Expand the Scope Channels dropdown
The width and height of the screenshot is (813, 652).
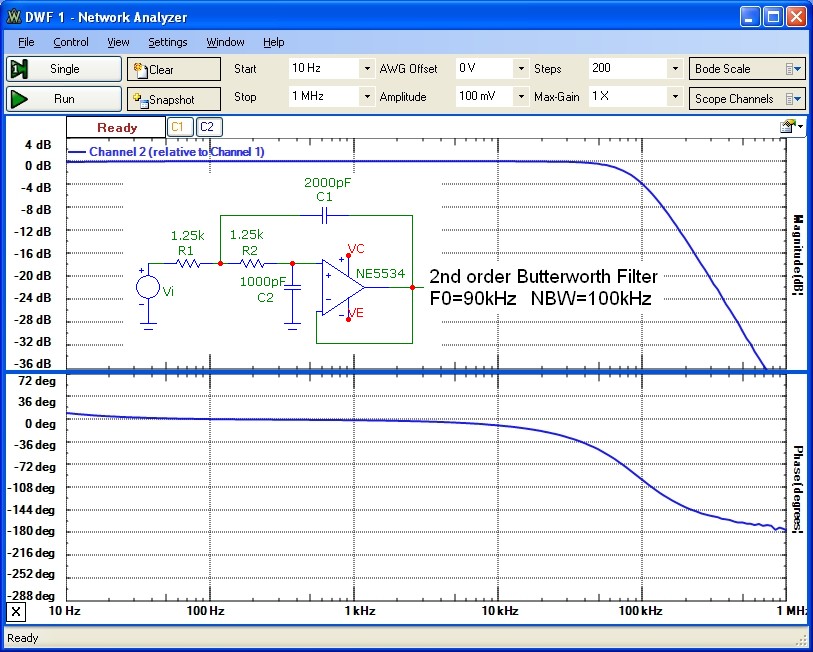pyautogui.click(x=747, y=99)
